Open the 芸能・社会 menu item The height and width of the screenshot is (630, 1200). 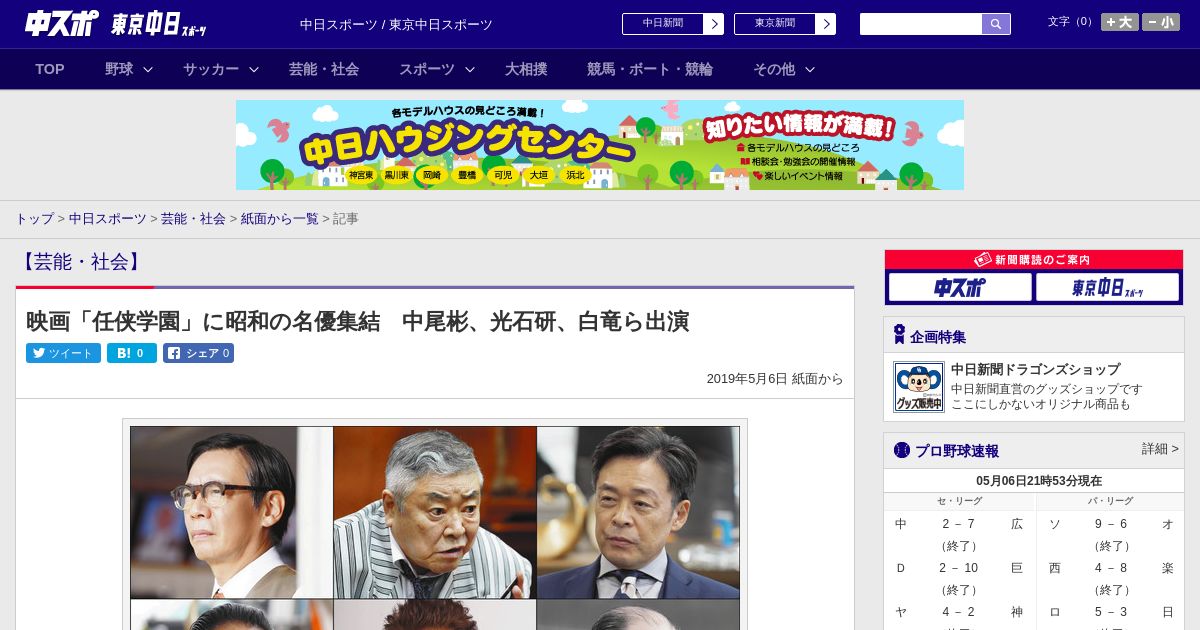click(x=324, y=69)
